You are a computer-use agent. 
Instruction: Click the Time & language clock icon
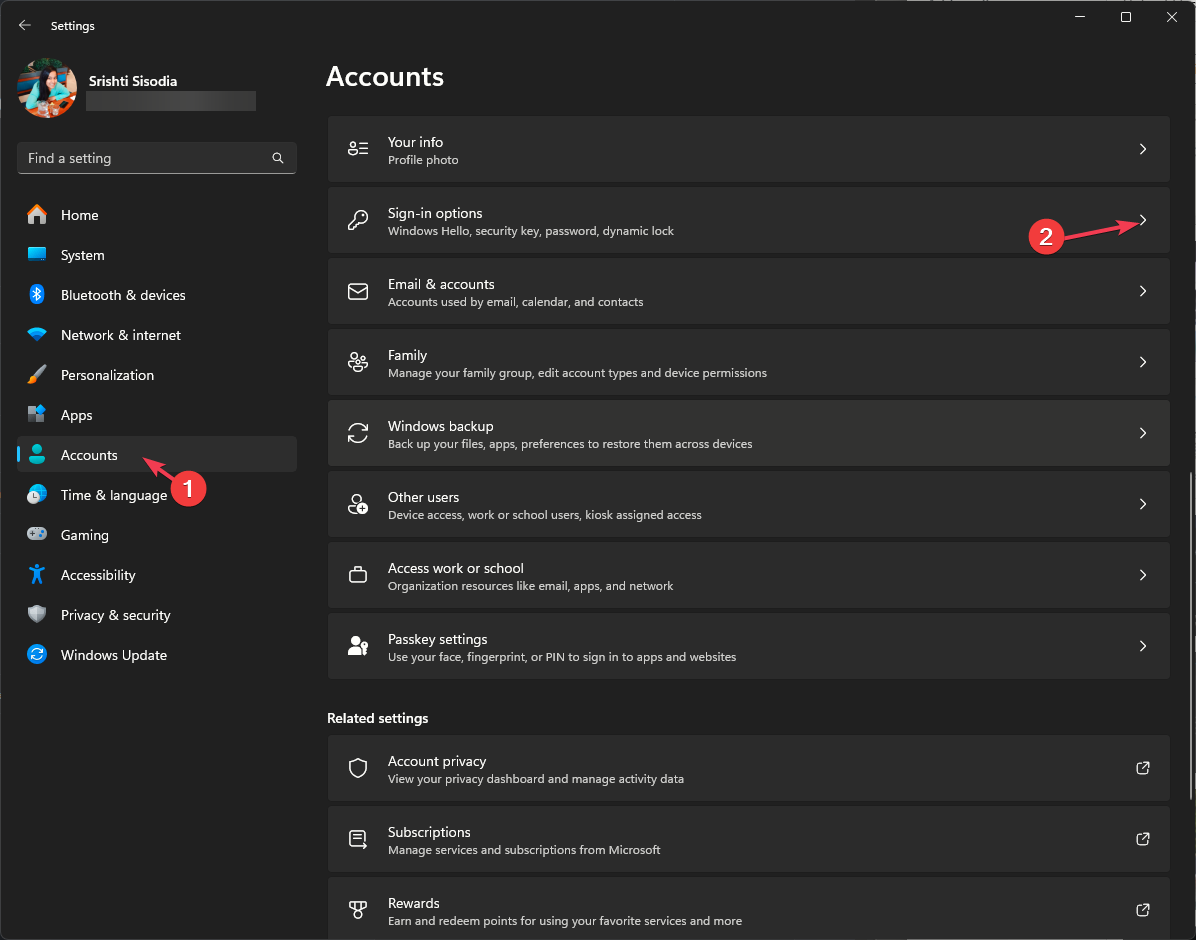coord(37,495)
